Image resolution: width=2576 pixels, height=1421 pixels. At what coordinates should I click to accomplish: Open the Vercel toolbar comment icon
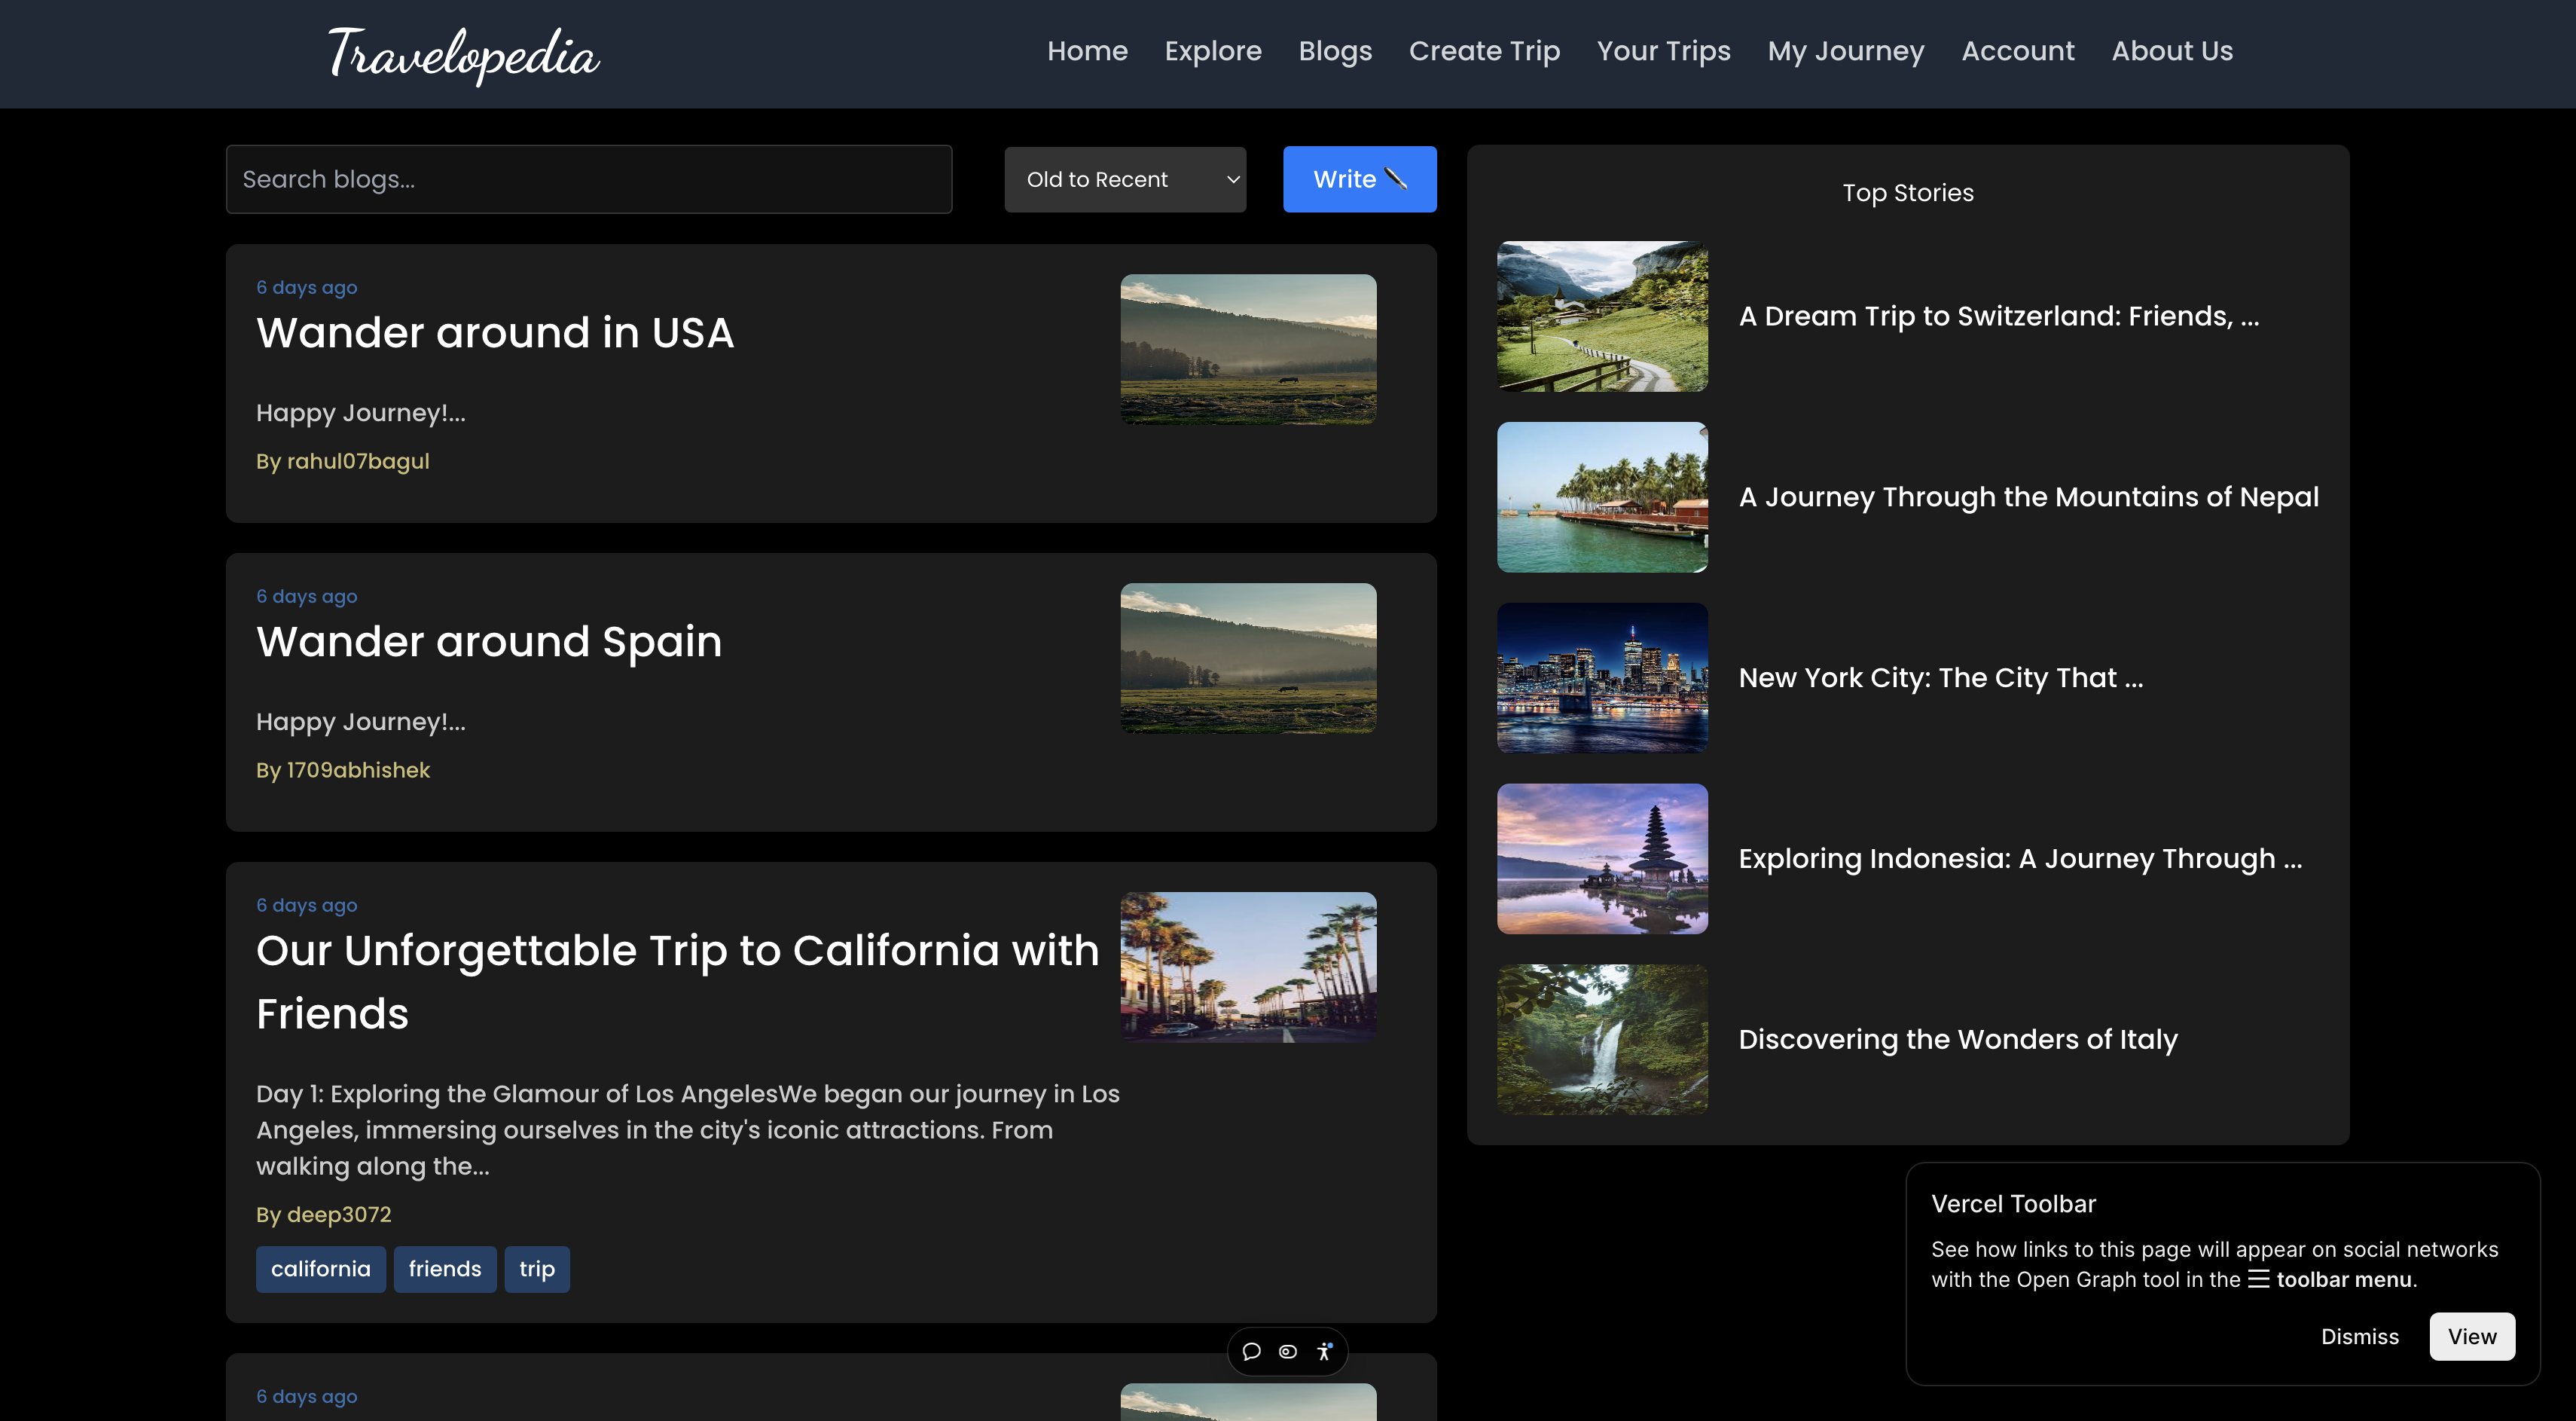1251,1352
